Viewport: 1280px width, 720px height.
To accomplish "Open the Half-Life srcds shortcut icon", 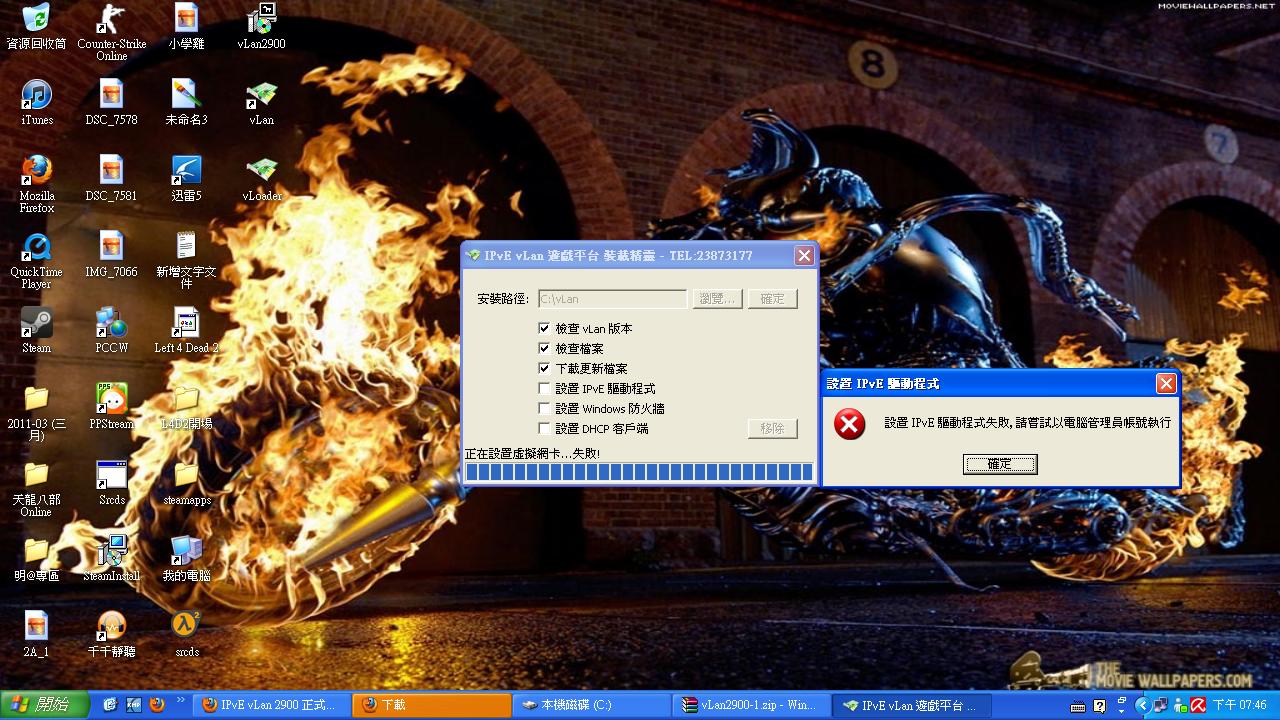I will pos(186,634).
